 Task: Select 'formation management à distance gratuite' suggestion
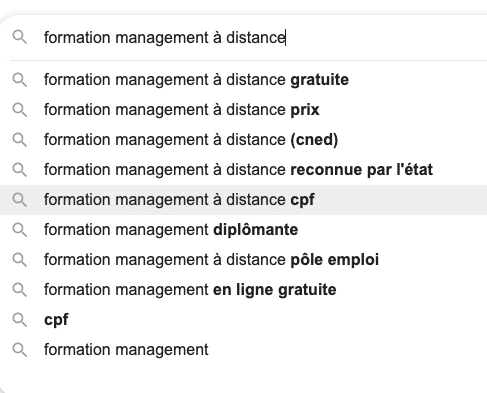point(243,80)
